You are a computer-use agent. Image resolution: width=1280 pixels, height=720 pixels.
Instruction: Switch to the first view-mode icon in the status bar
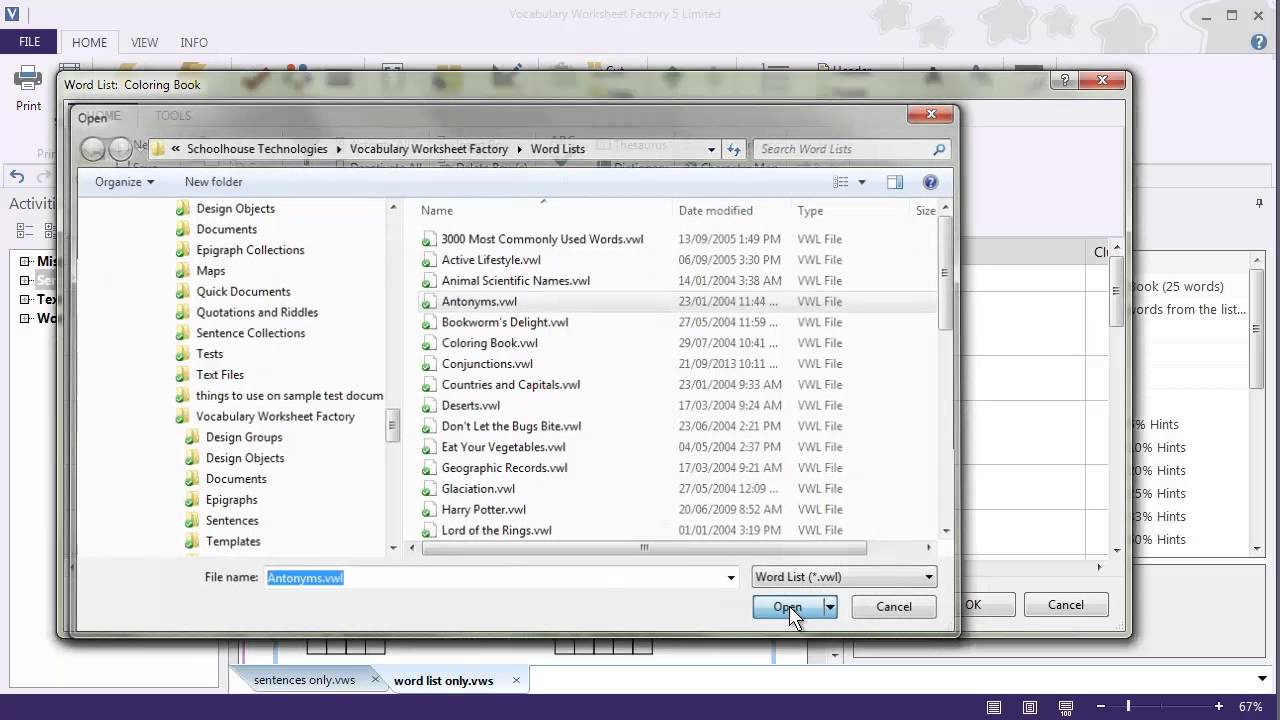(x=993, y=707)
